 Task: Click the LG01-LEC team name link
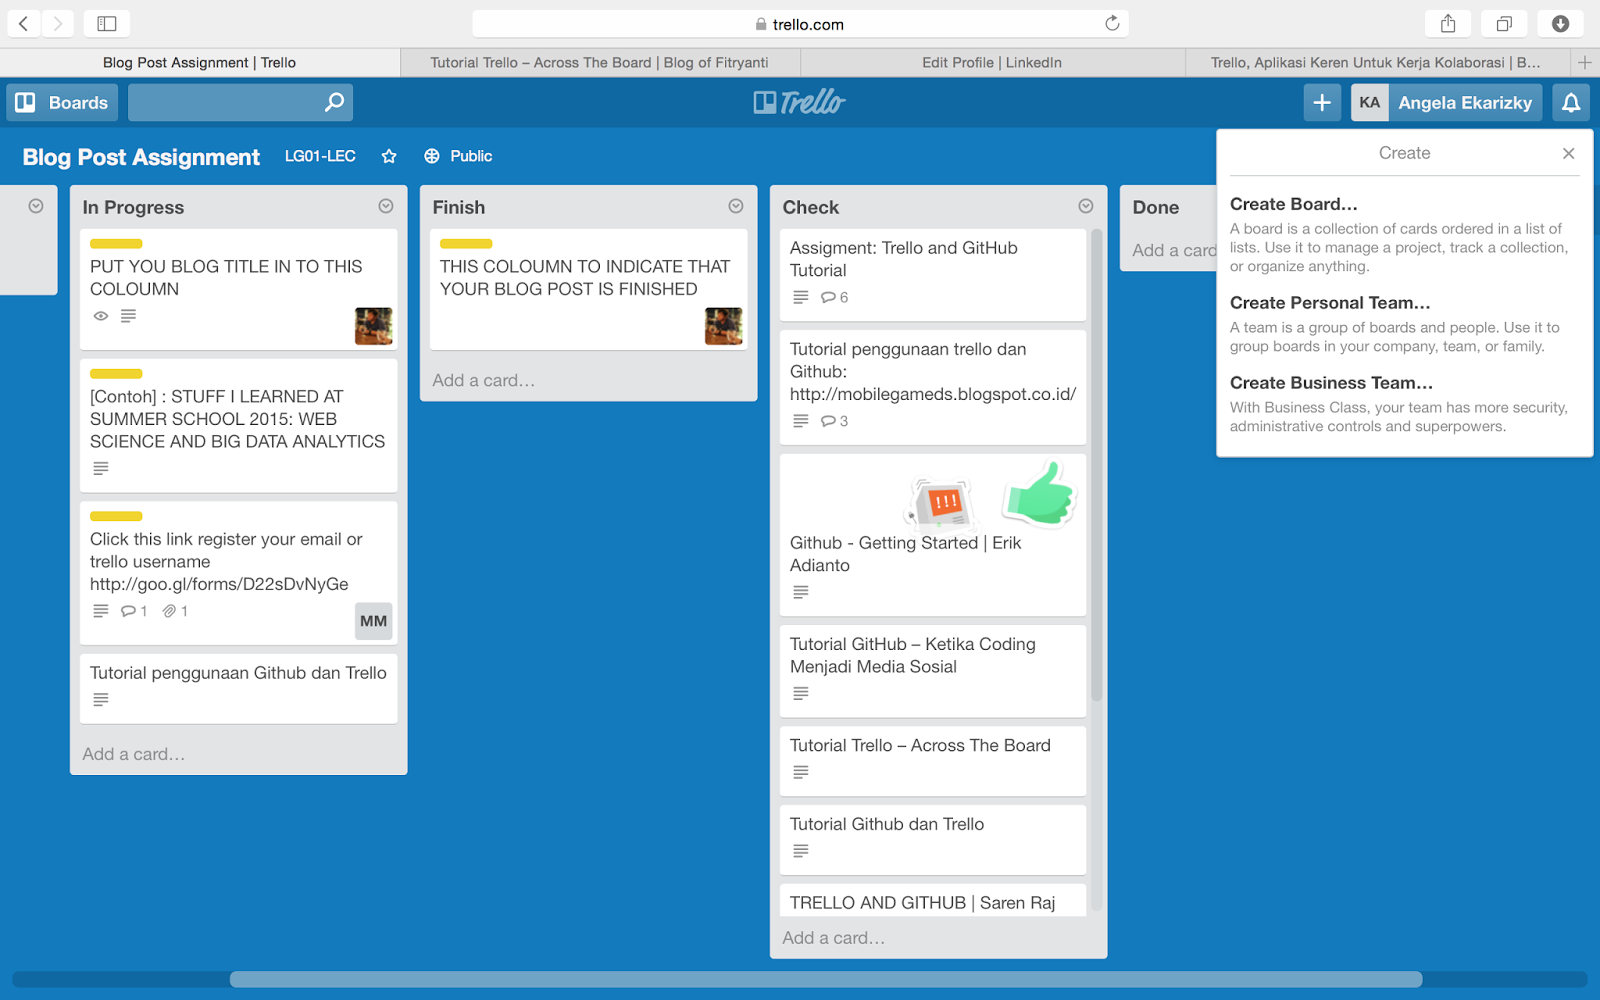point(320,156)
